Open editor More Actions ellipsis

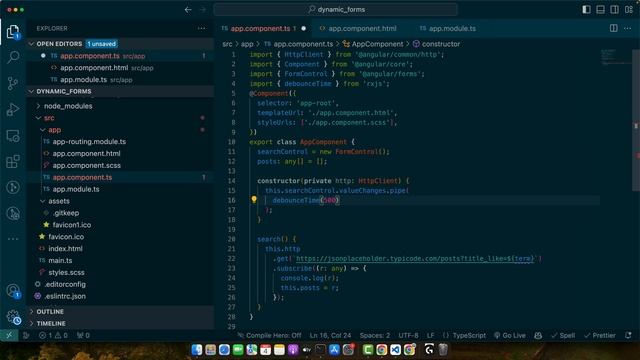628,28
